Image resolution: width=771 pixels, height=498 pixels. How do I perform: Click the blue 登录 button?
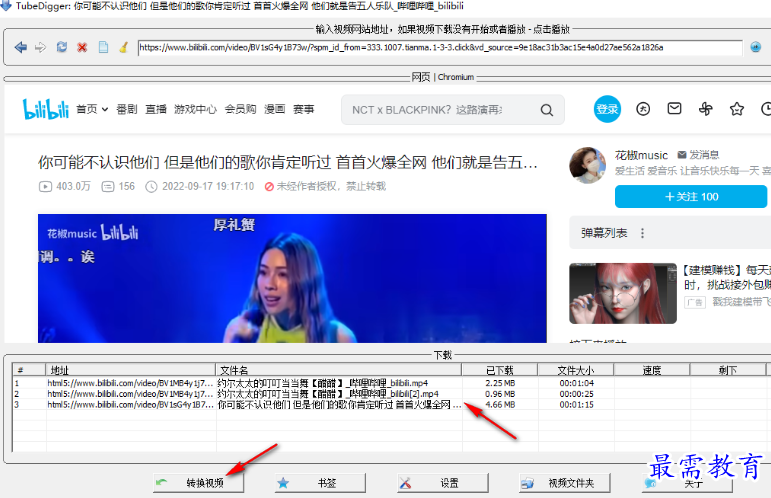[x=607, y=109]
